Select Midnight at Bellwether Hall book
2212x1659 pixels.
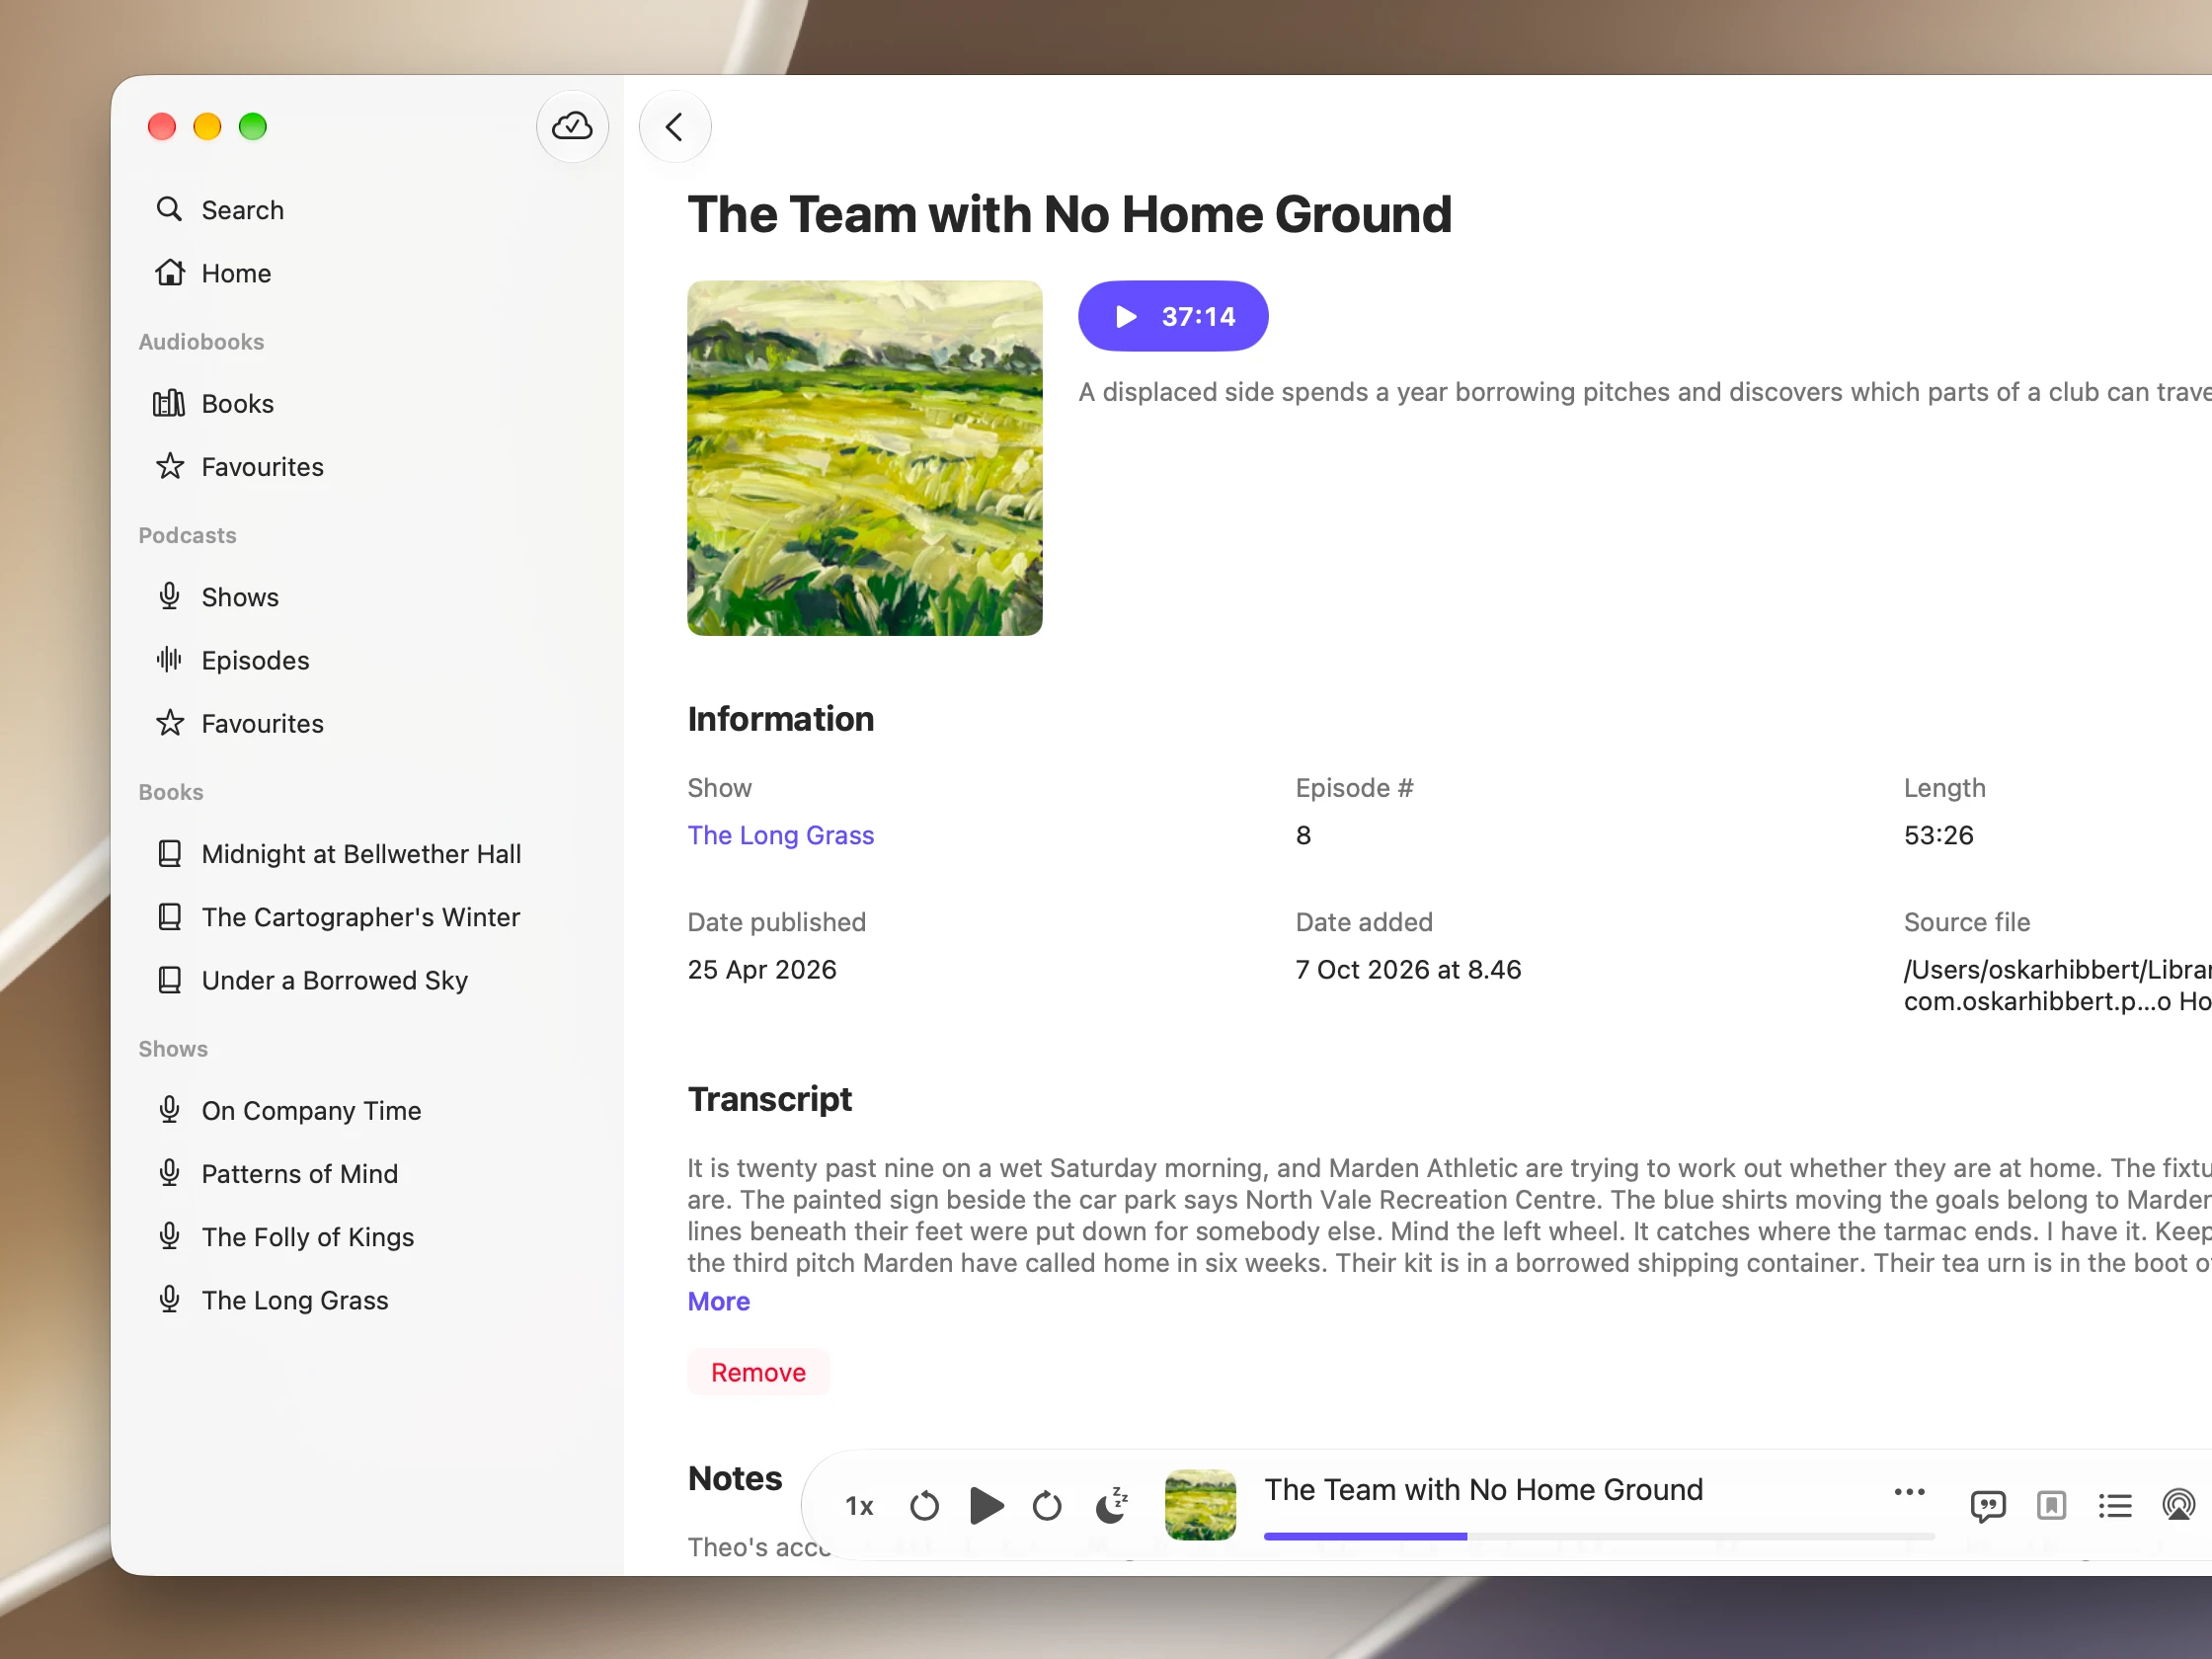click(367, 854)
